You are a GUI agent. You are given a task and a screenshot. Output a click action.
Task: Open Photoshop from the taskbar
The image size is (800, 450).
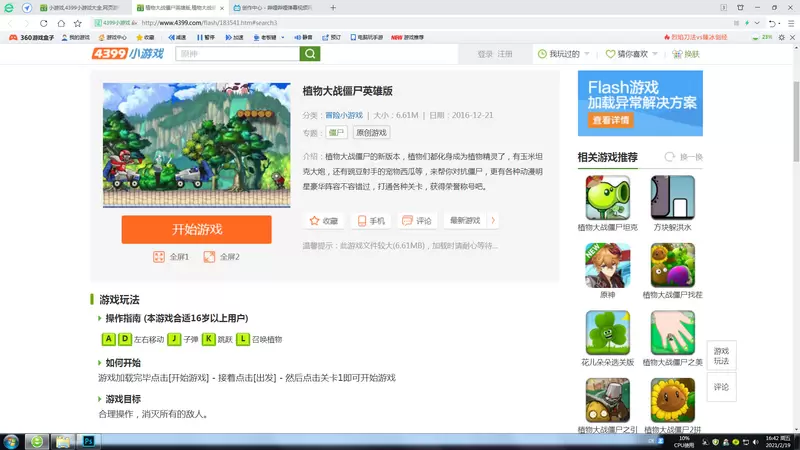[x=88, y=442]
